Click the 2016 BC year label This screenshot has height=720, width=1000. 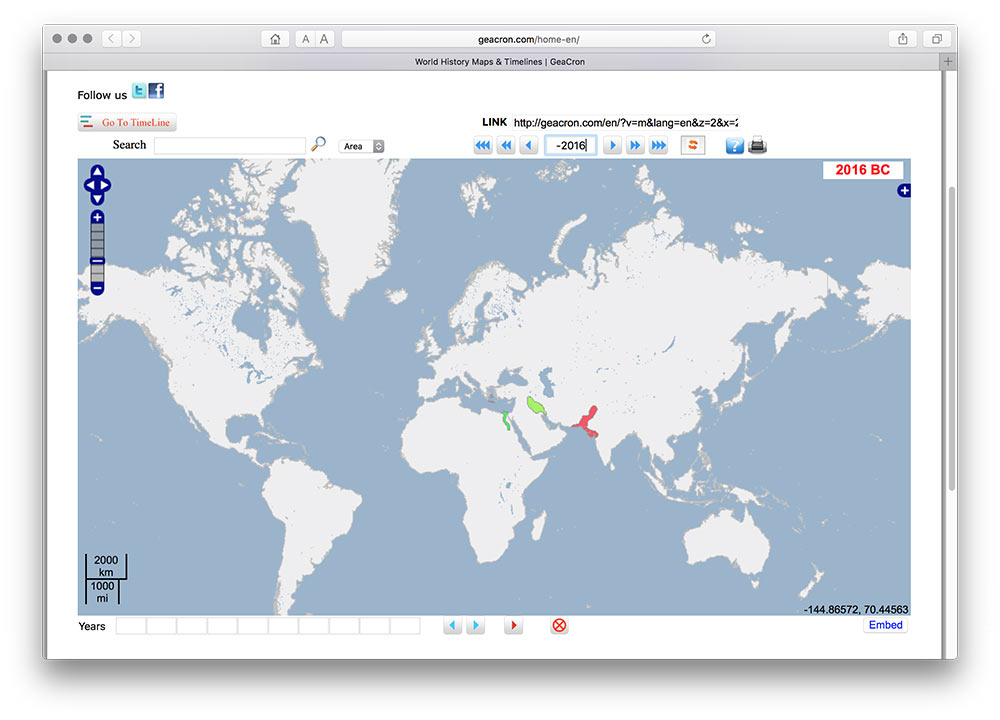863,170
